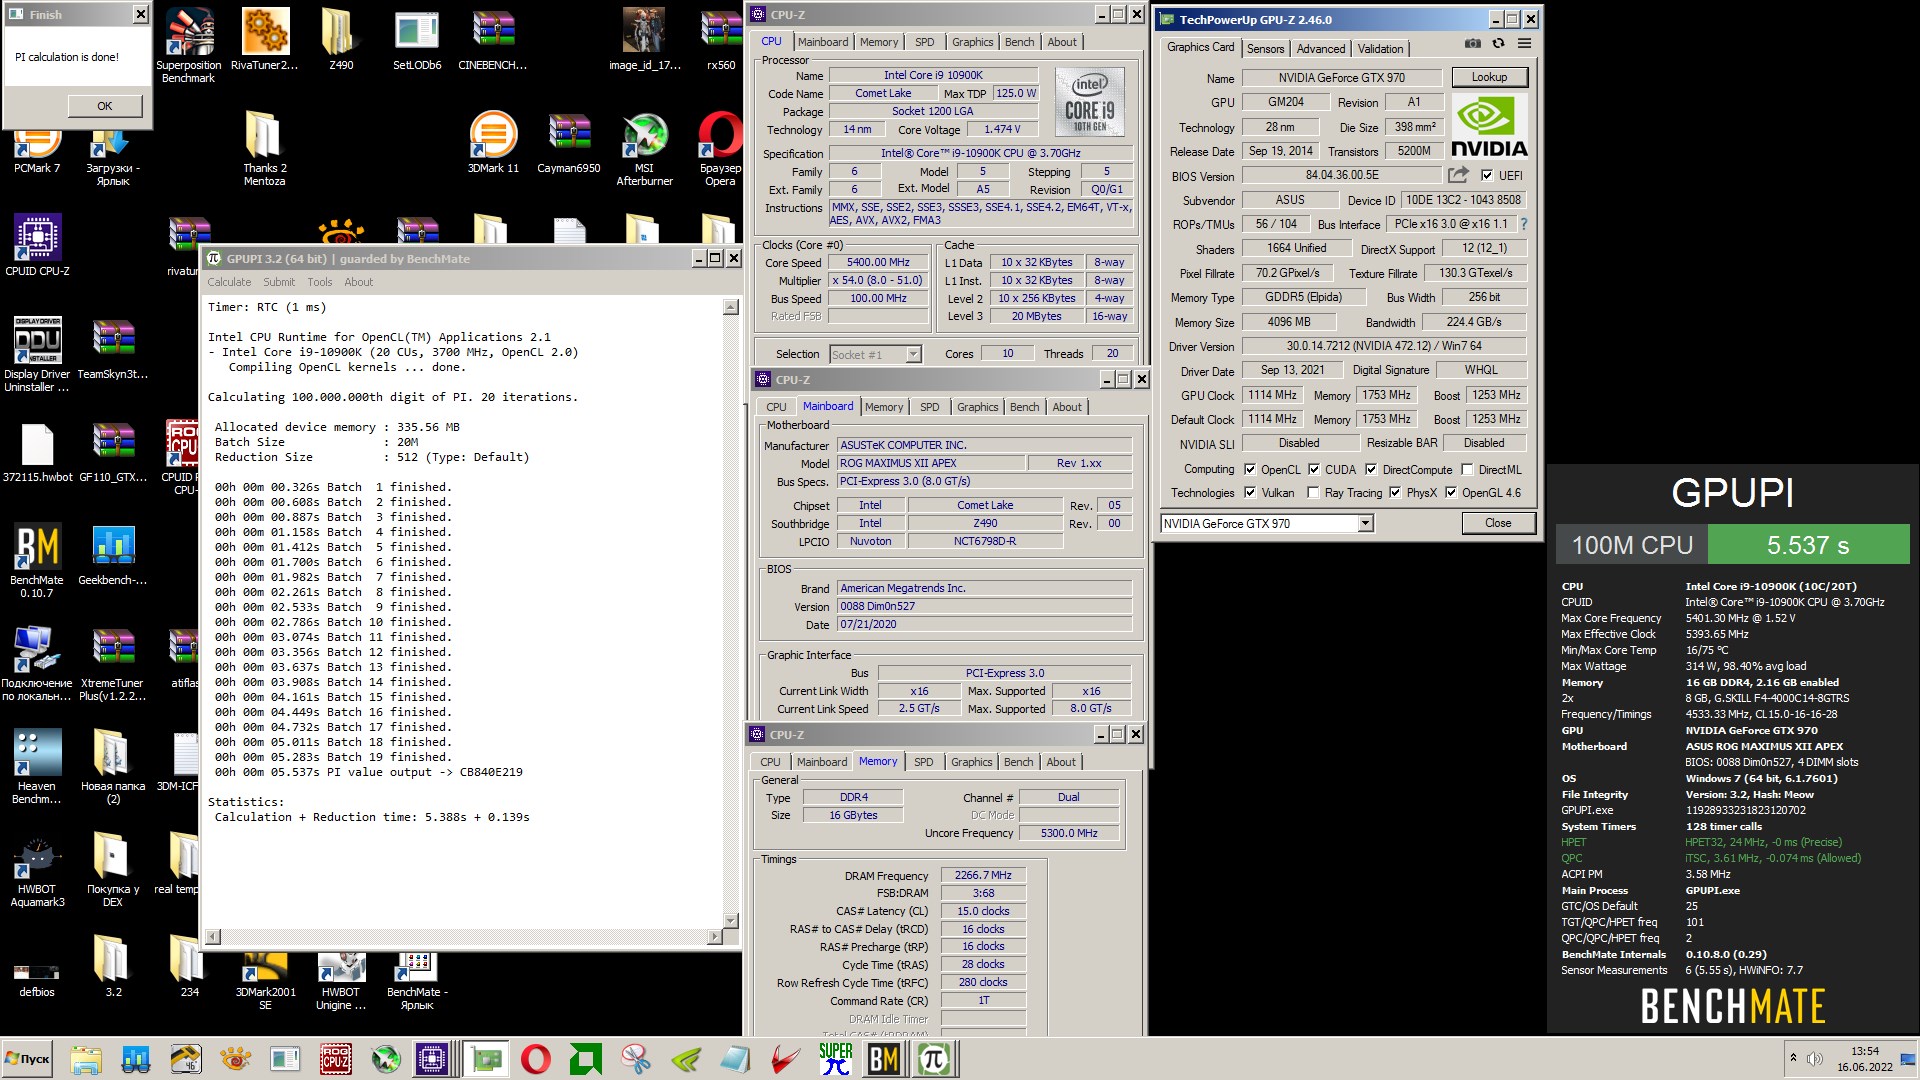Open the Heaven Benchmark desktop shortcut
Viewport: 1920px width, 1080px height.
[x=37, y=766]
